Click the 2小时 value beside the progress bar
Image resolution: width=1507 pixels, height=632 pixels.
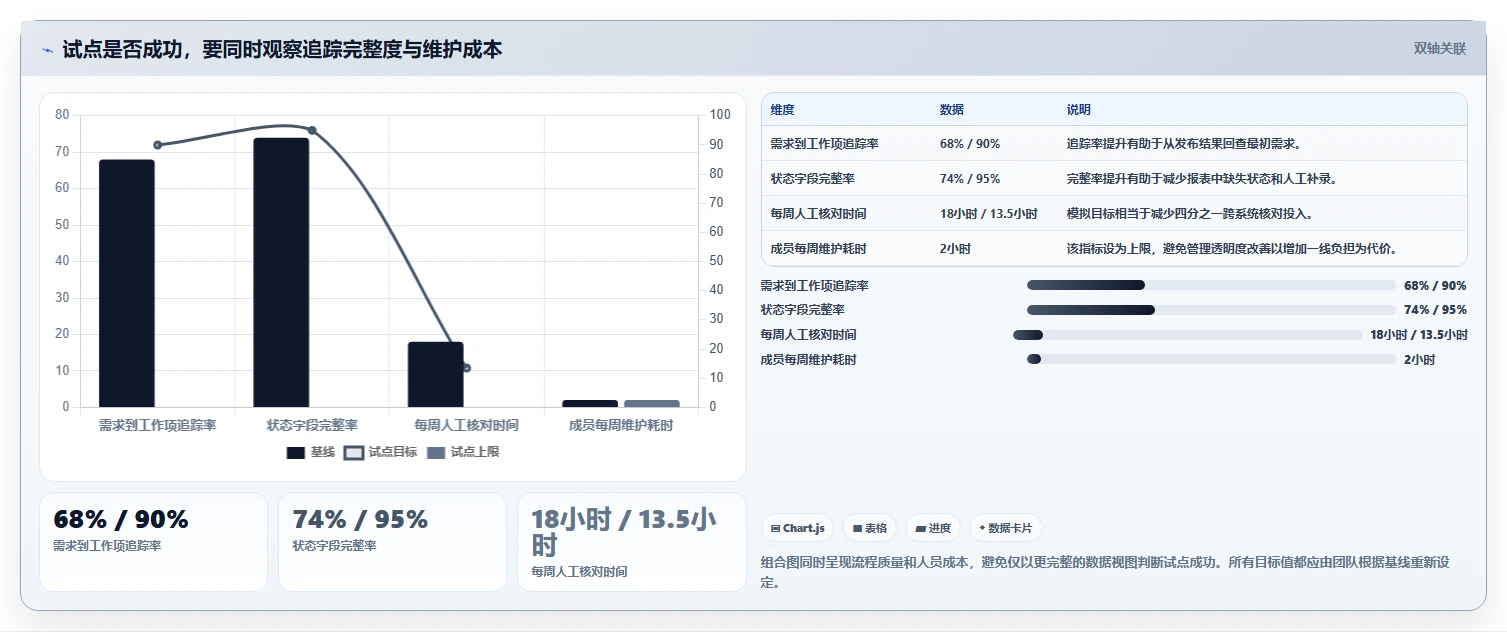[1419, 360]
